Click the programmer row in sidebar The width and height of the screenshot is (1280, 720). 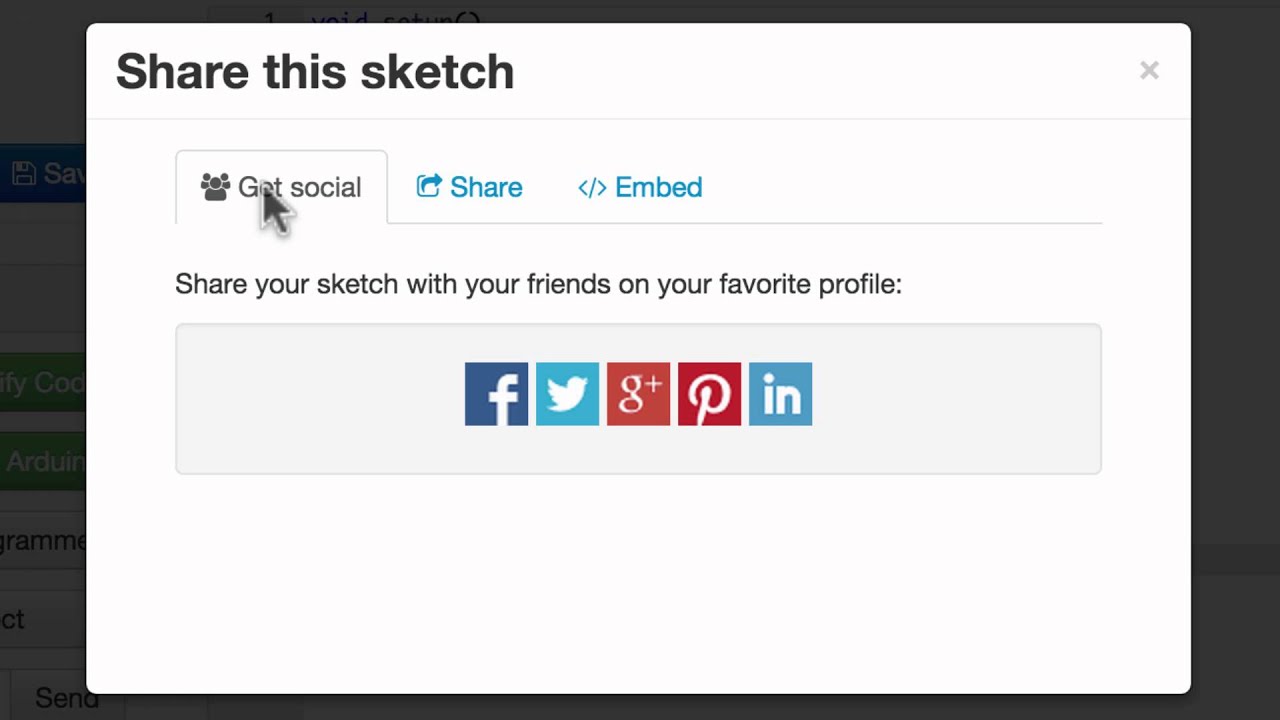coord(42,541)
